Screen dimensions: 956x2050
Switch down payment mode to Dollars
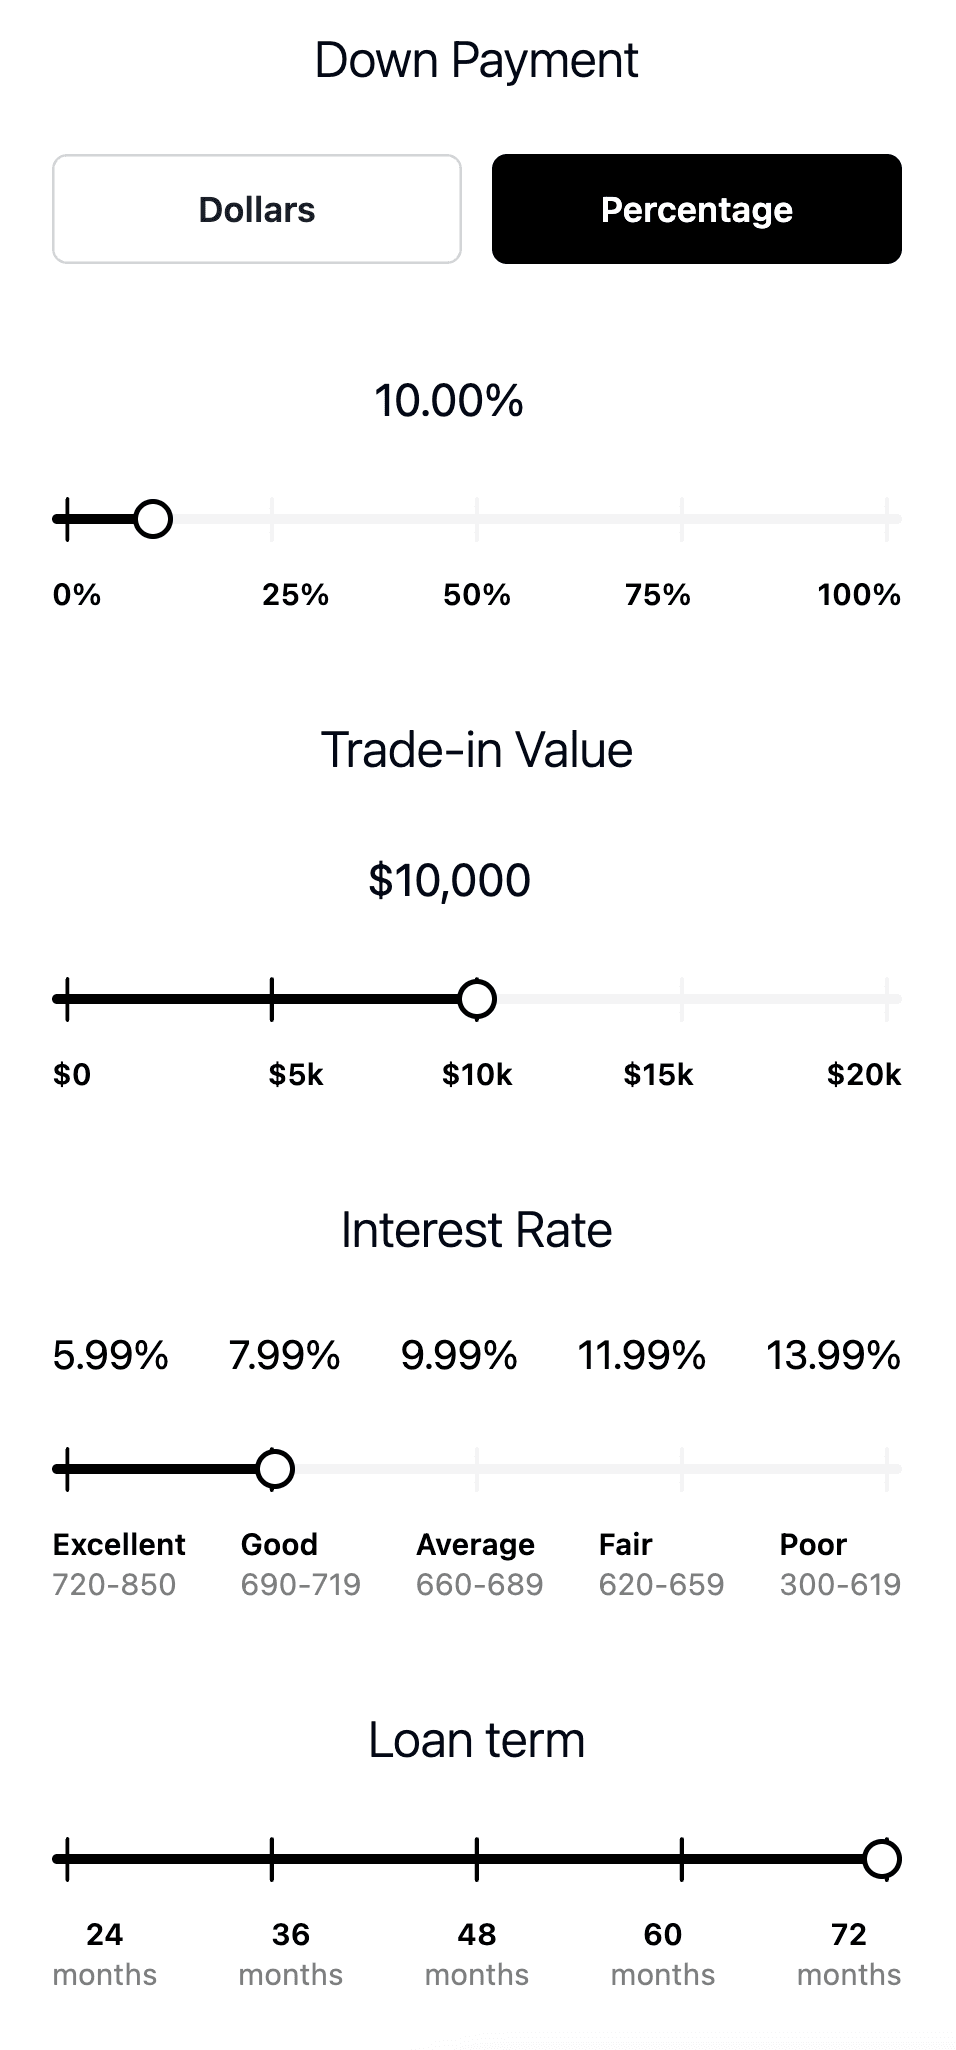pos(256,208)
